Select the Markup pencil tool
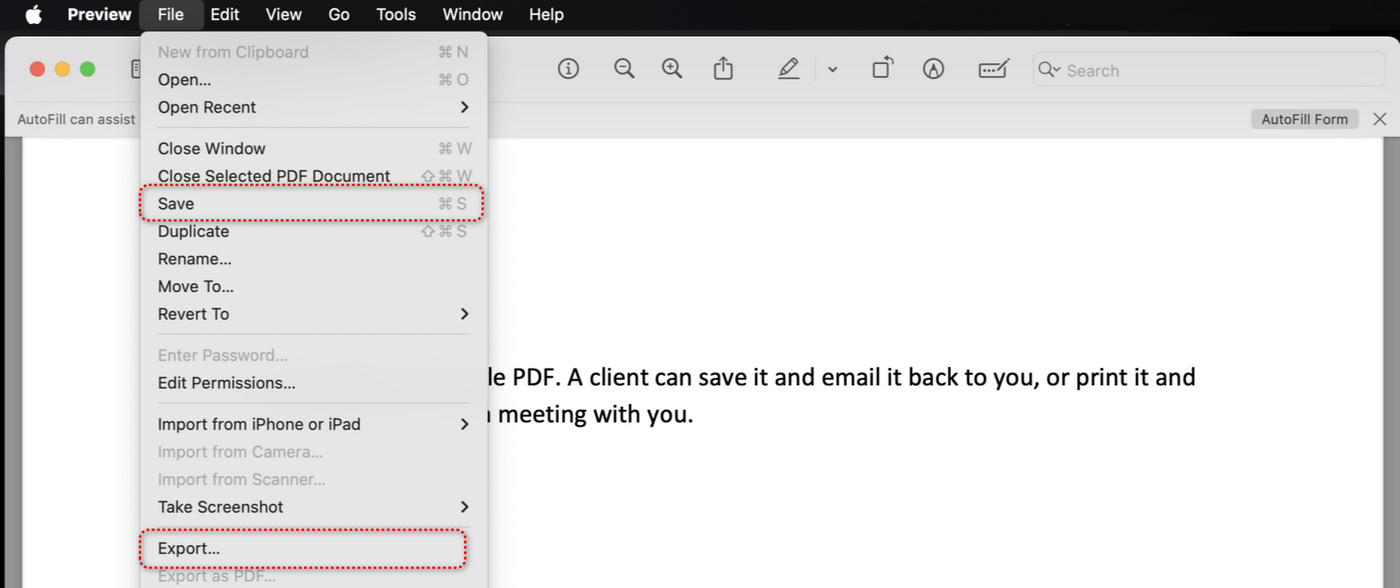The image size is (1400, 588). point(788,68)
